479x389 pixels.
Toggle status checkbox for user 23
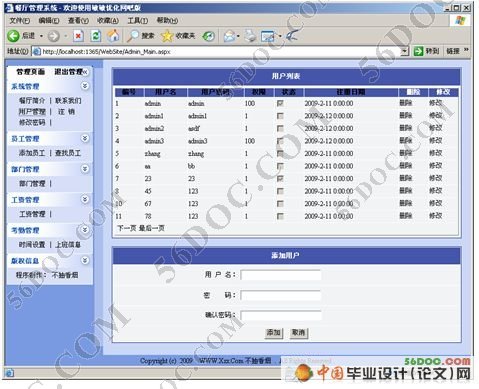tap(280, 179)
